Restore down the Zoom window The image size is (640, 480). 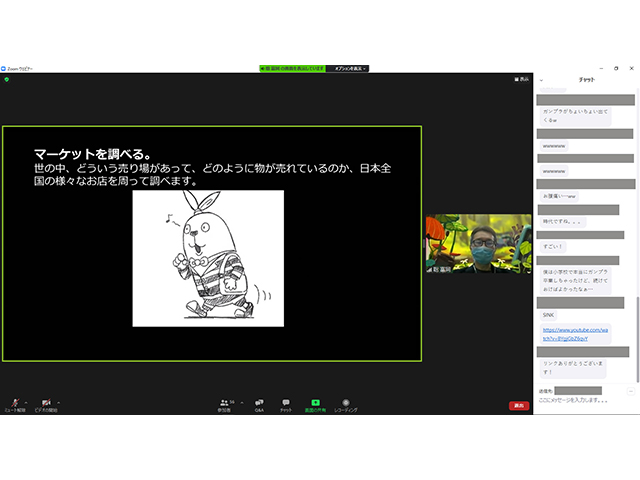616,68
